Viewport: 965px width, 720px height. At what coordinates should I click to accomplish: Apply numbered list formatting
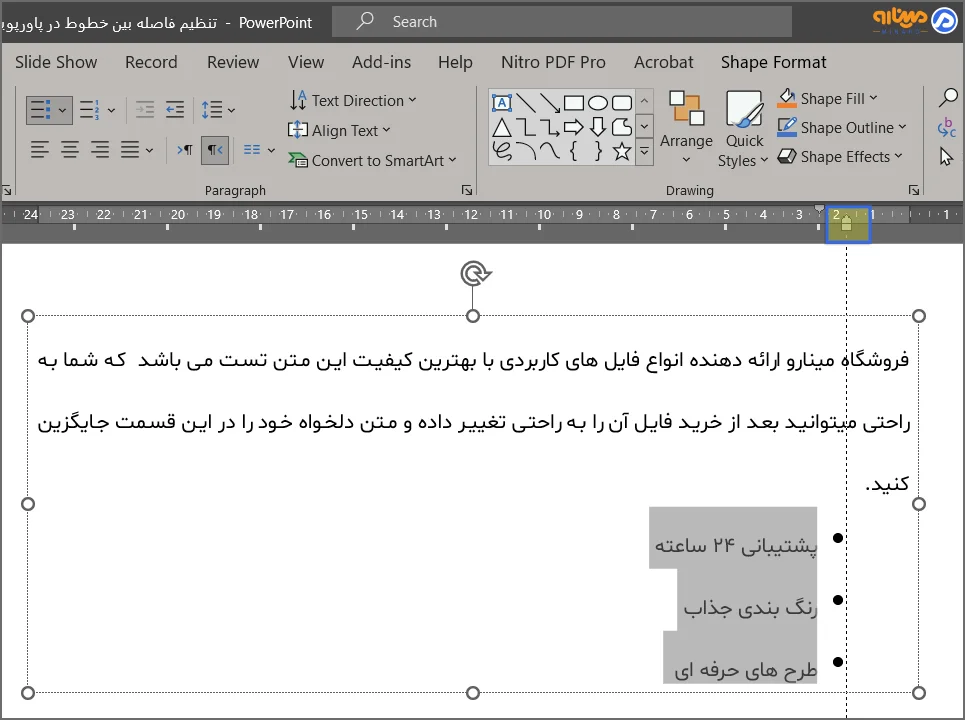[90, 110]
